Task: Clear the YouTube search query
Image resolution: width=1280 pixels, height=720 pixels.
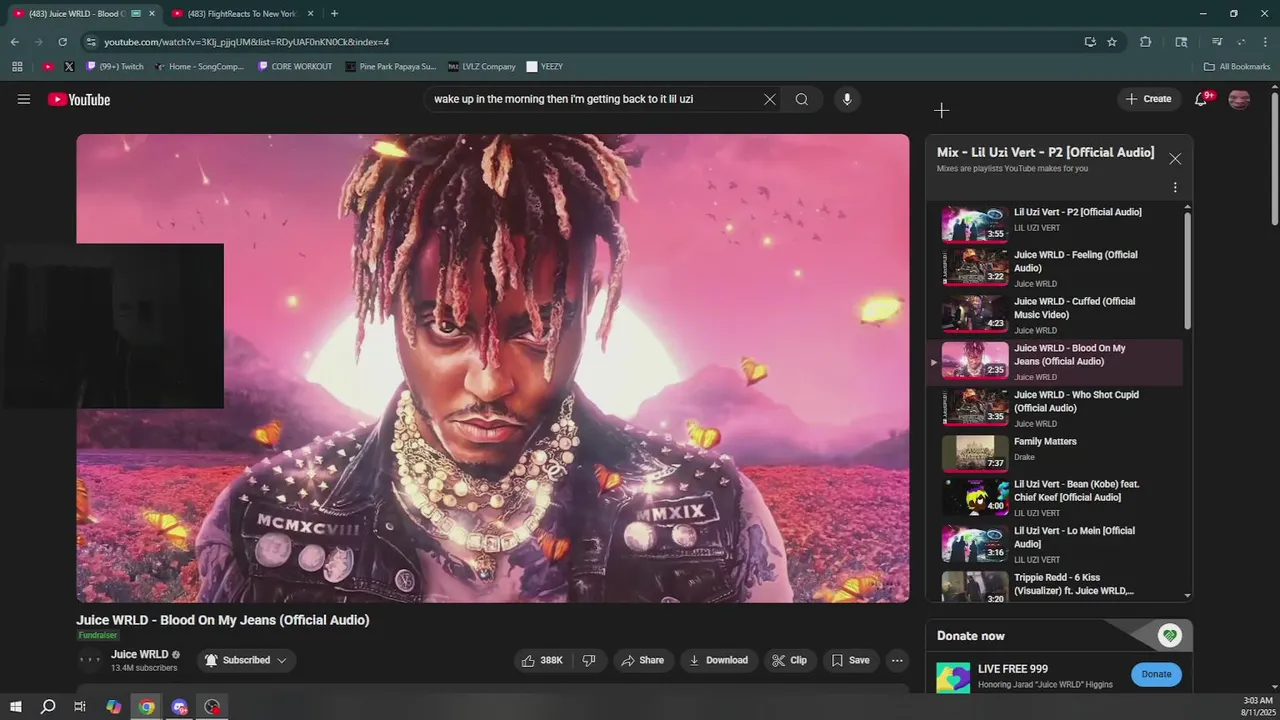Action: [769, 99]
